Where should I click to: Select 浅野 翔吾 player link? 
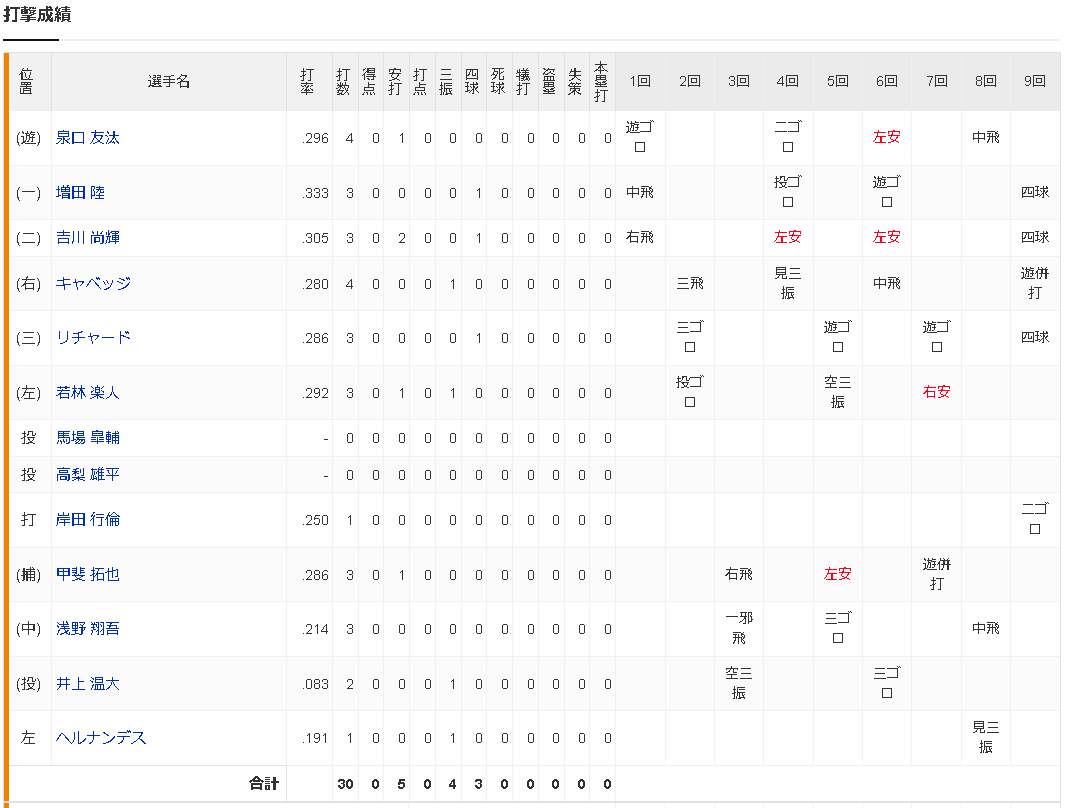88,629
